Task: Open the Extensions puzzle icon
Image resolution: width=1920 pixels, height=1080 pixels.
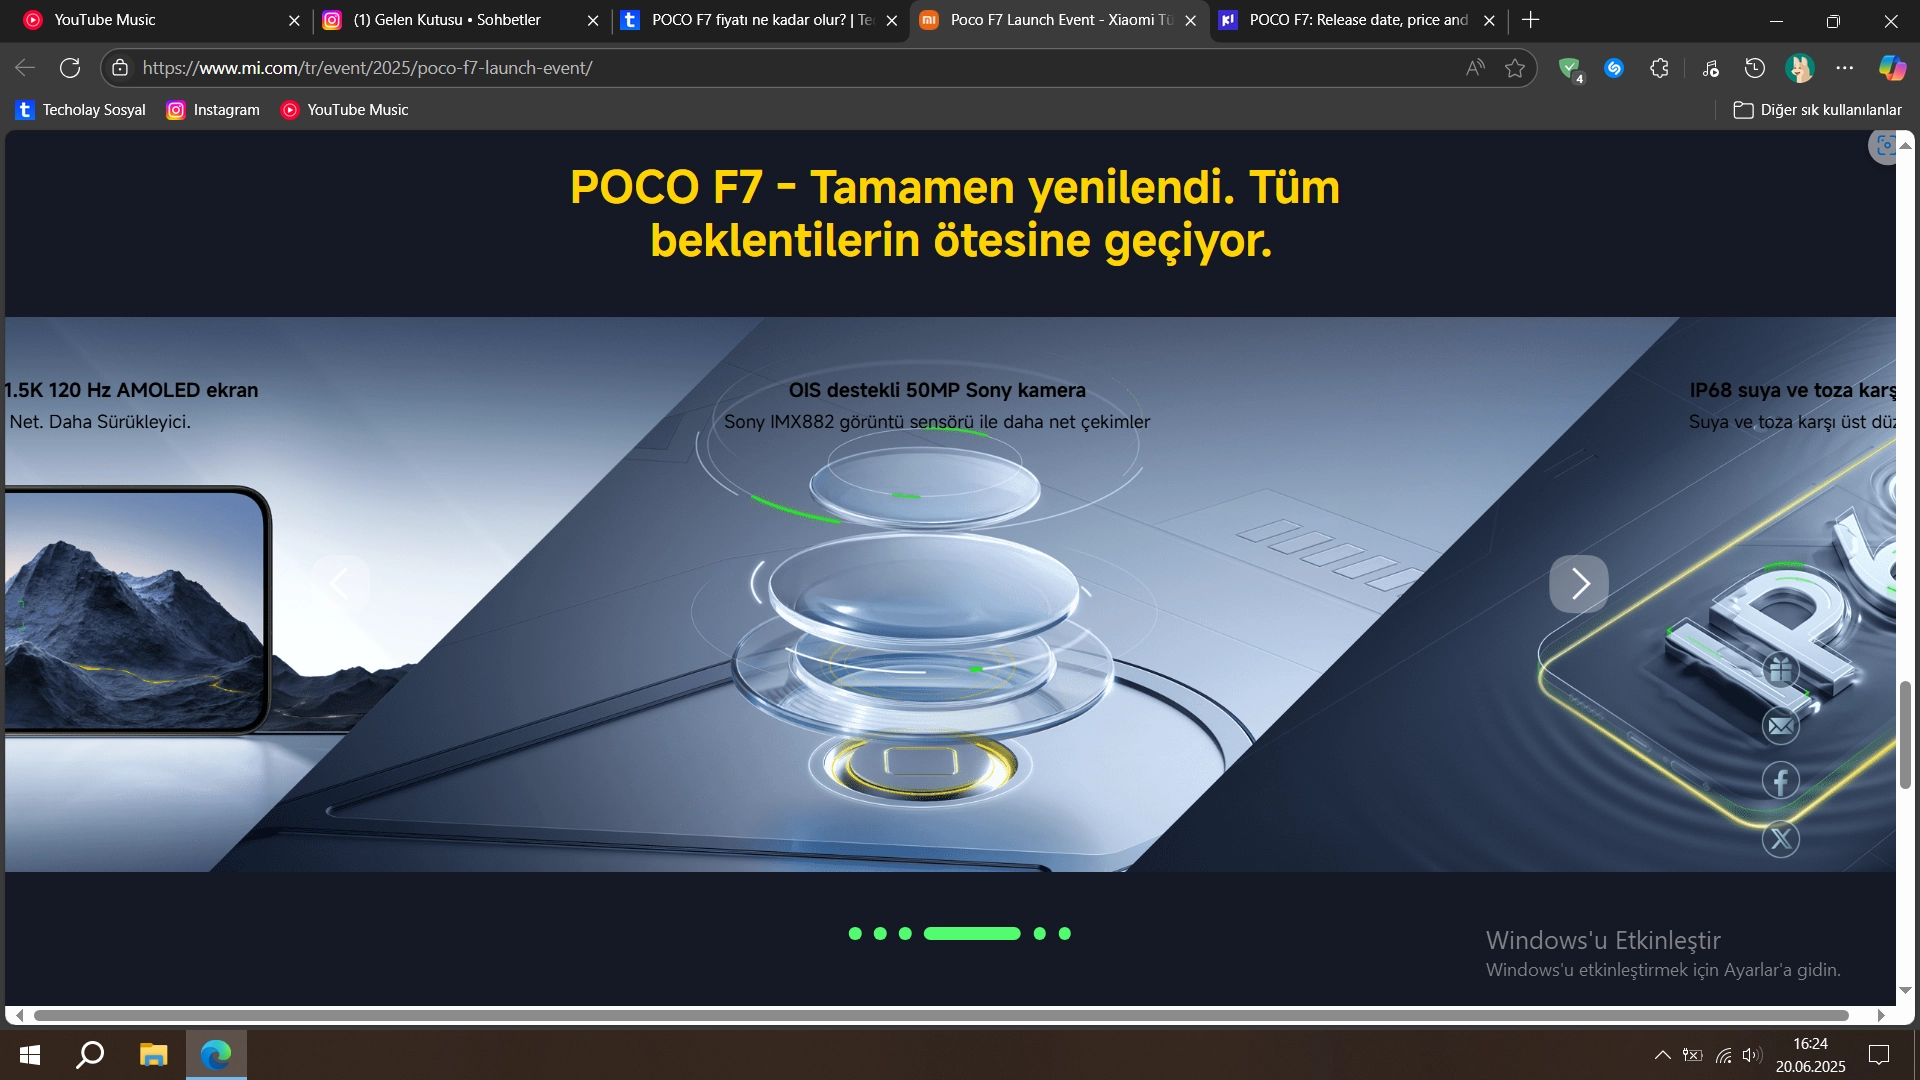Action: pyautogui.click(x=1659, y=68)
